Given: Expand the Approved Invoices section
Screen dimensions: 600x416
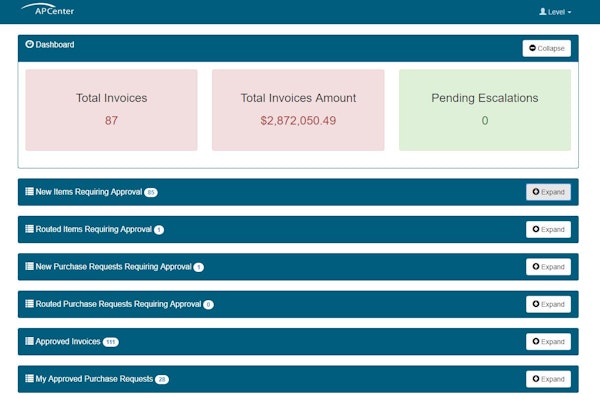Looking at the screenshot, I should point(548,342).
